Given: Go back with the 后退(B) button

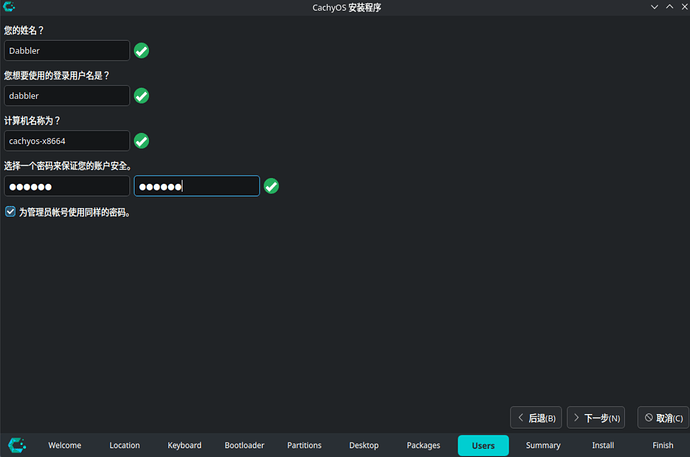Looking at the screenshot, I should (x=536, y=417).
